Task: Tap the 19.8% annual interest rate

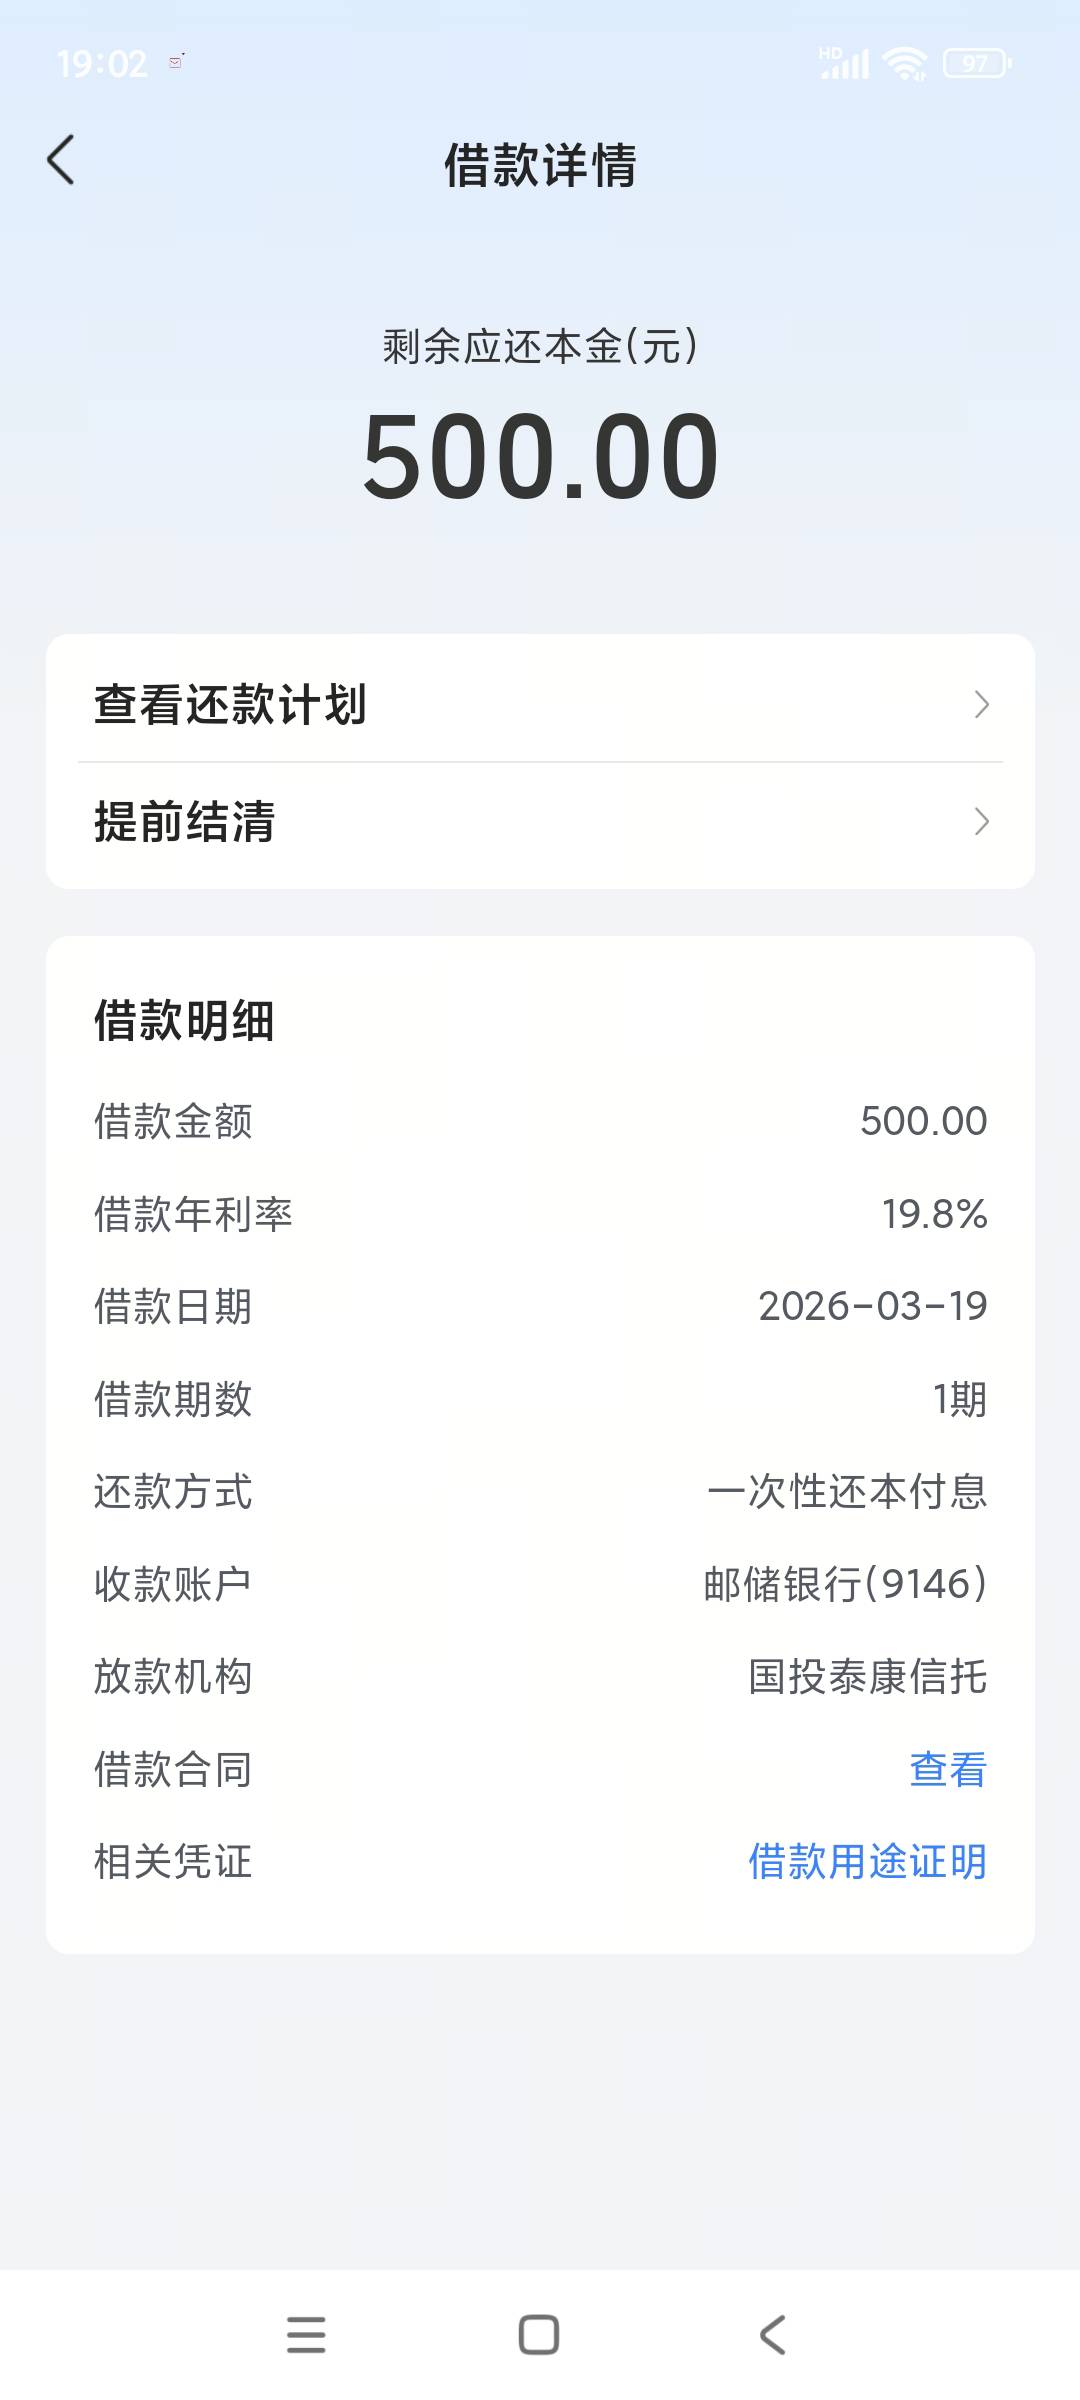Action: [x=934, y=1214]
